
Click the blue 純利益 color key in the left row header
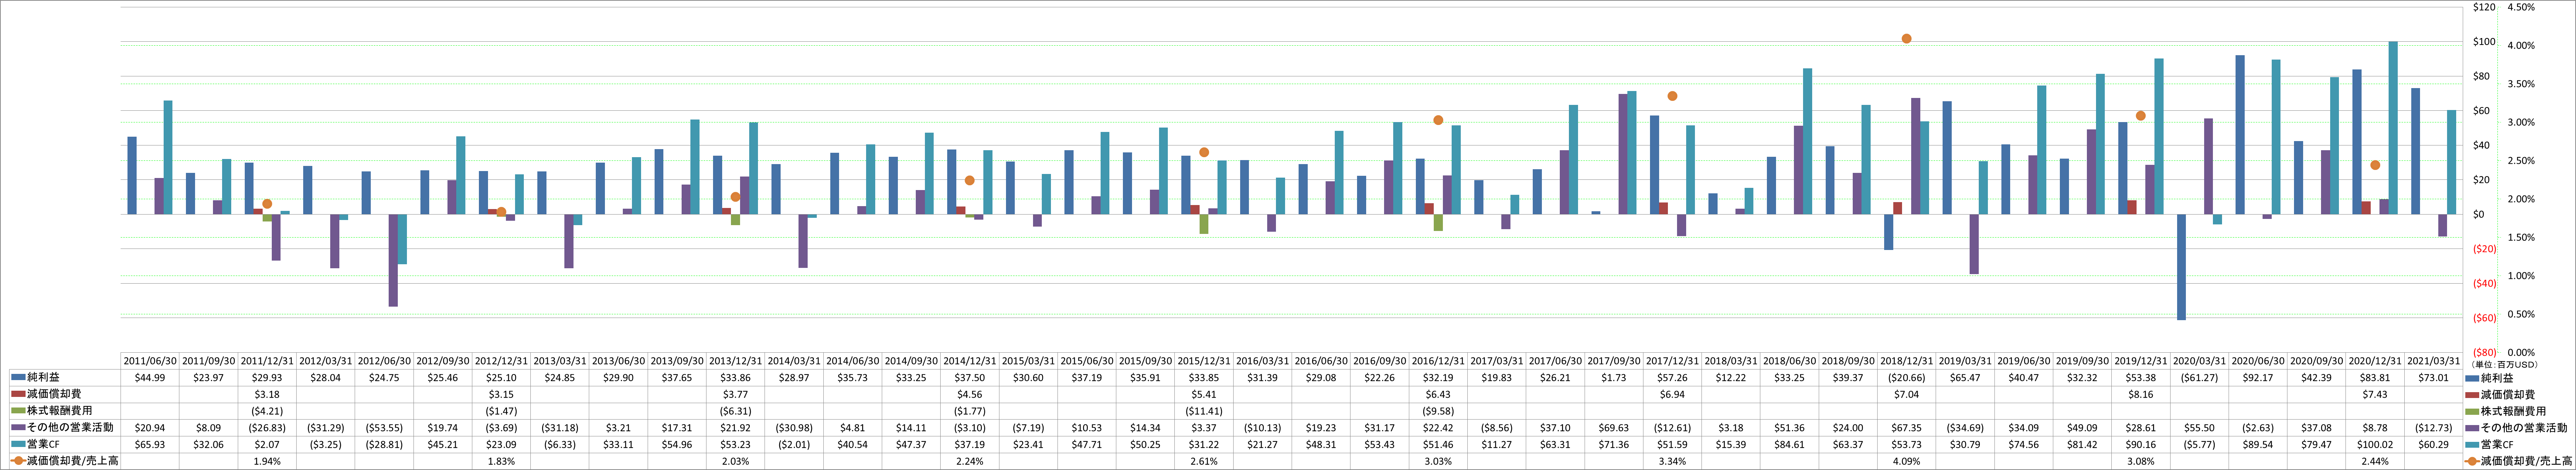(18, 378)
